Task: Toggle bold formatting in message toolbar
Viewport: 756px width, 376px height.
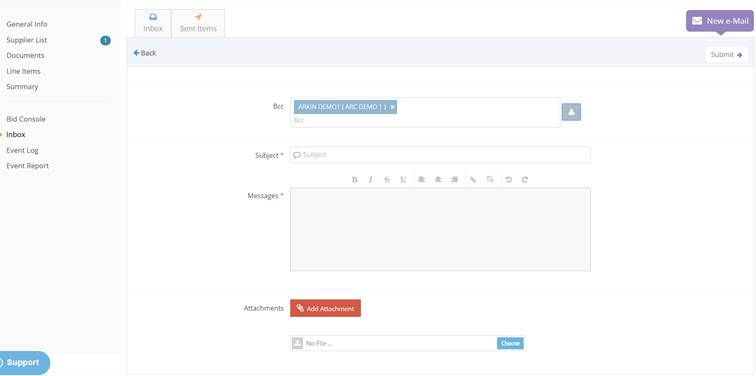Action: click(x=354, y=179)
